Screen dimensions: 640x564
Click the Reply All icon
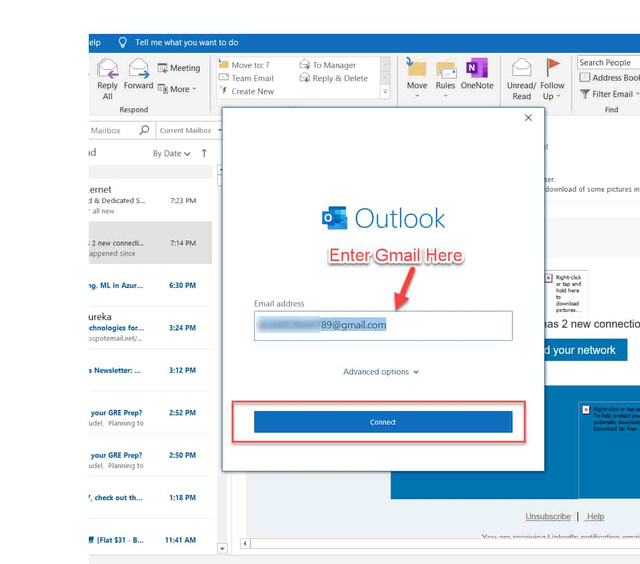[x=107, y=79]
